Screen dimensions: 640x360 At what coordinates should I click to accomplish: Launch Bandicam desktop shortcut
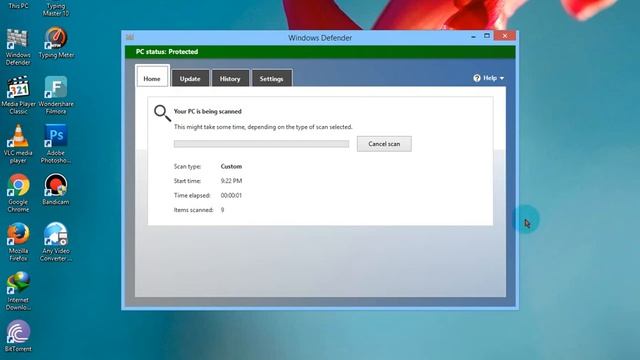pyautogui.click(x=56, y=189)
